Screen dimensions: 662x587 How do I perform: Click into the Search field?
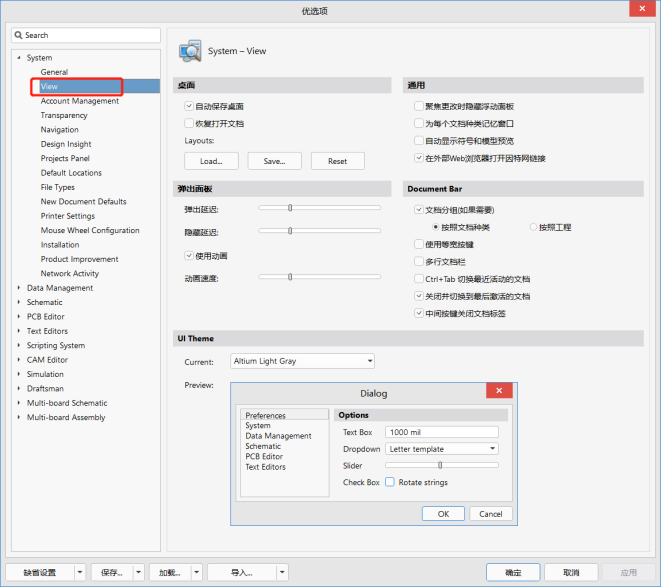pos(90,35)
